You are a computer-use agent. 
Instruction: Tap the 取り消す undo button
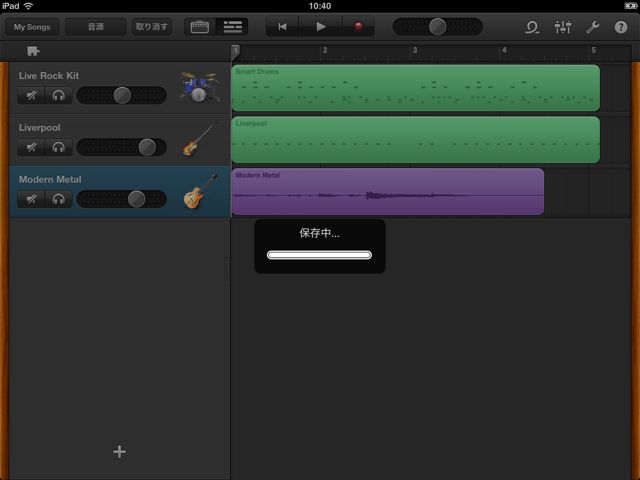151,27
